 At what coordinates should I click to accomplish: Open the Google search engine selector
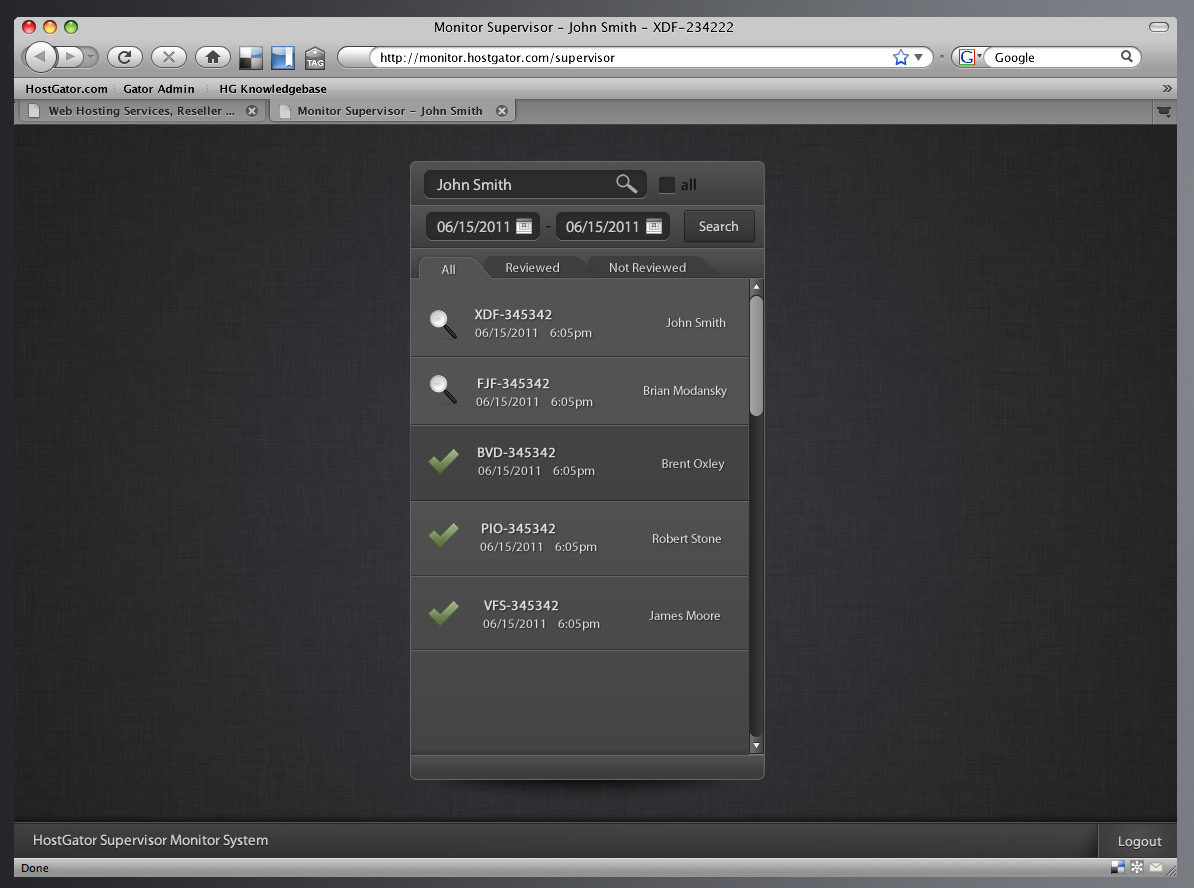(969, 57)
